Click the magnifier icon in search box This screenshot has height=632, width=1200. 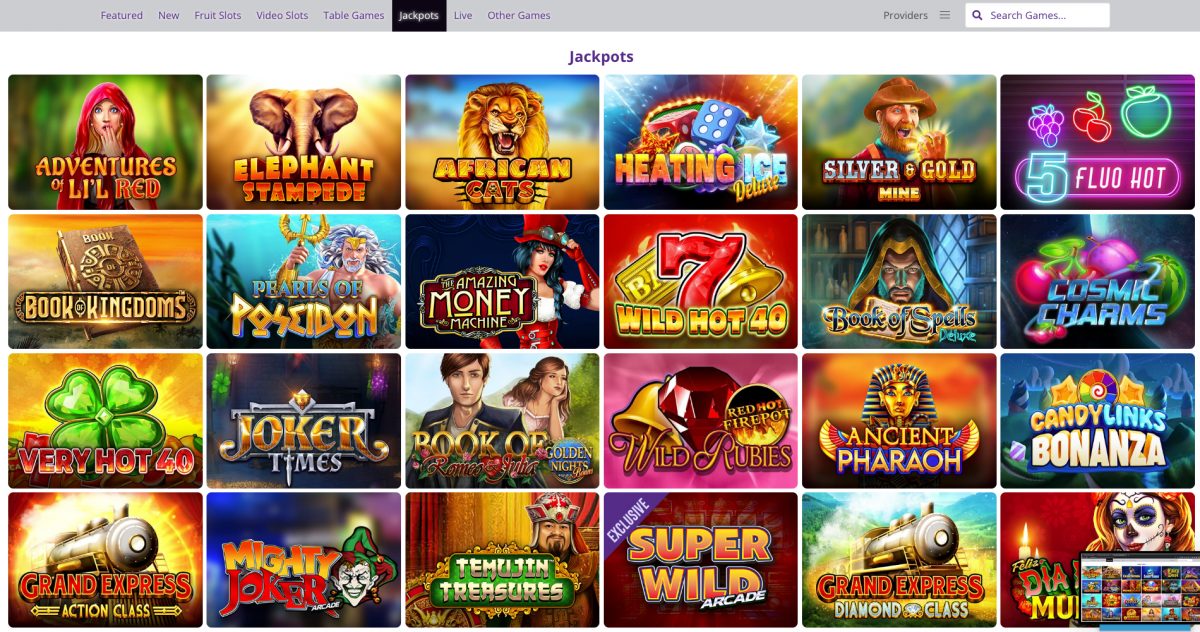tap(977, 15)
